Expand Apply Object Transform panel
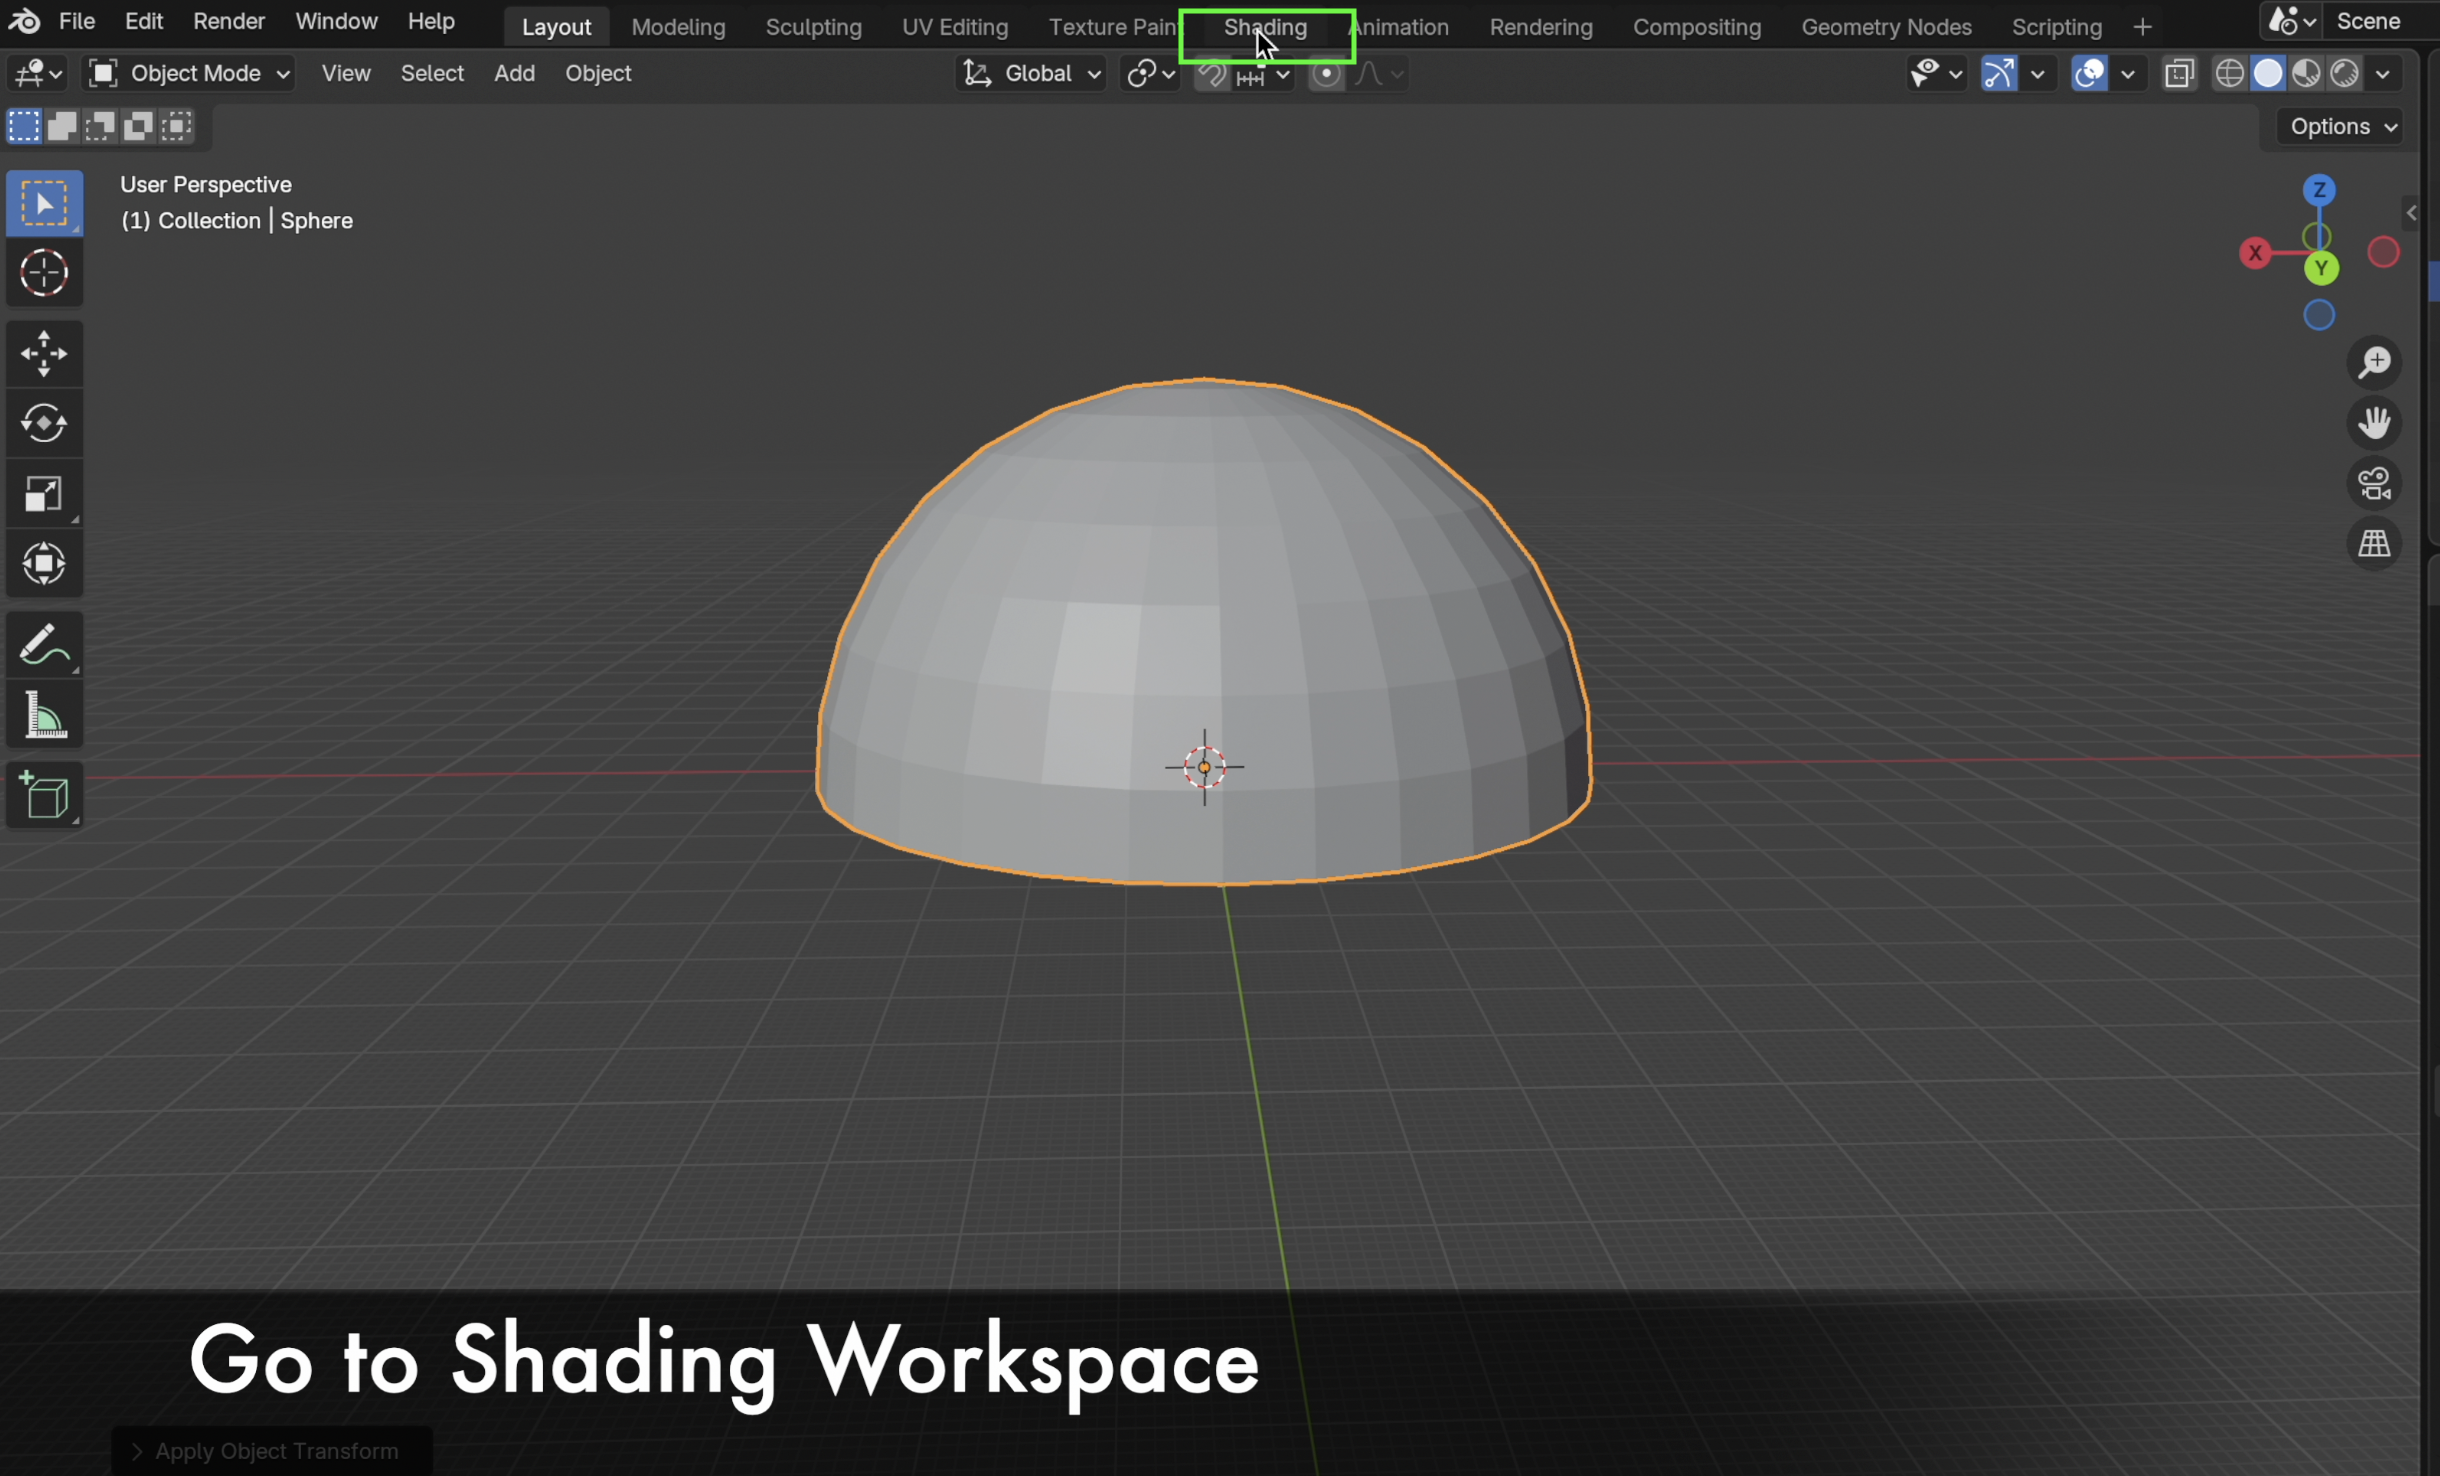Viewport: 2440px width, 1476px height. (137, 1450)
